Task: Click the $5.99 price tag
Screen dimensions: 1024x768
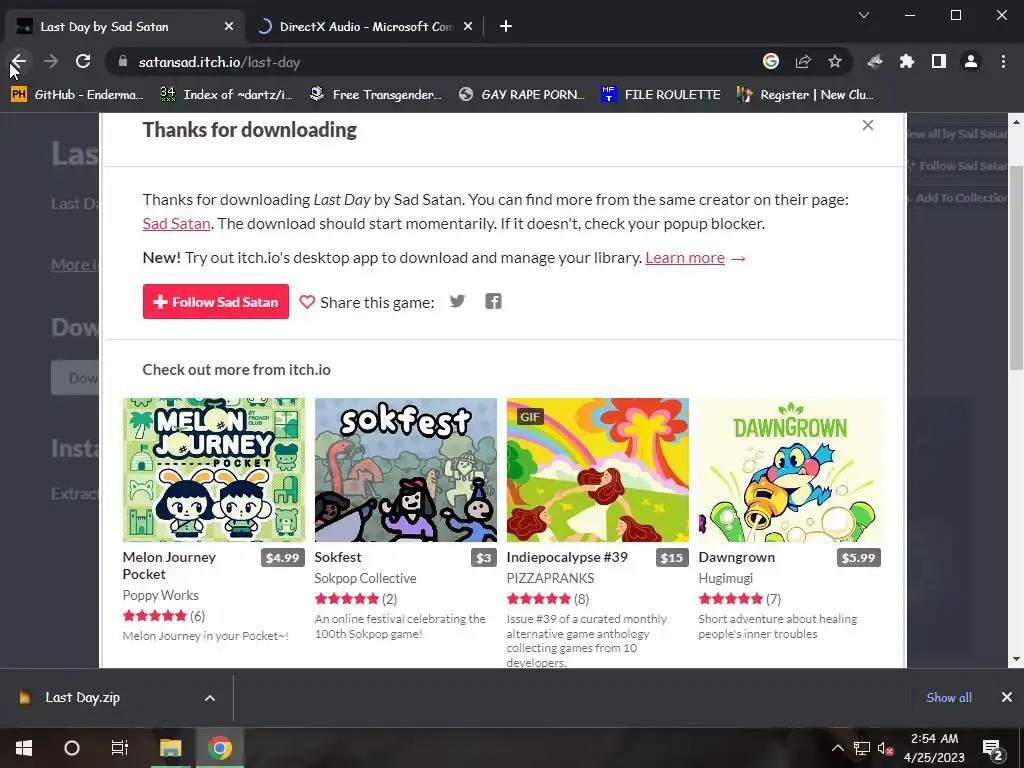Action: pos(858,558)
